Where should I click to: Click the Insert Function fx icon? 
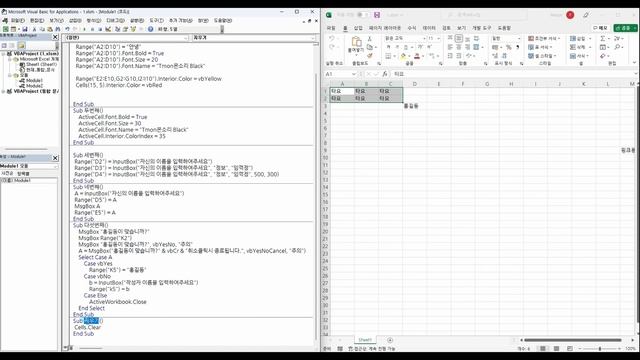click(385, 74)
